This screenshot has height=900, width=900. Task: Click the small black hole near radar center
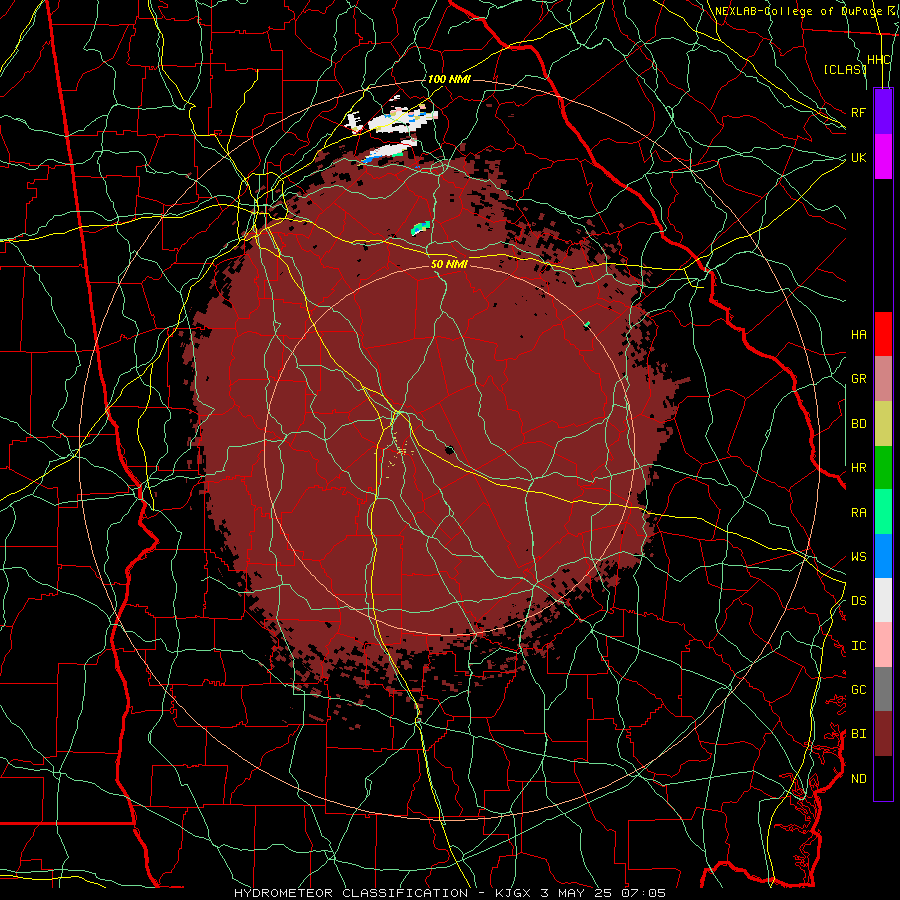(x=449, y=449)
